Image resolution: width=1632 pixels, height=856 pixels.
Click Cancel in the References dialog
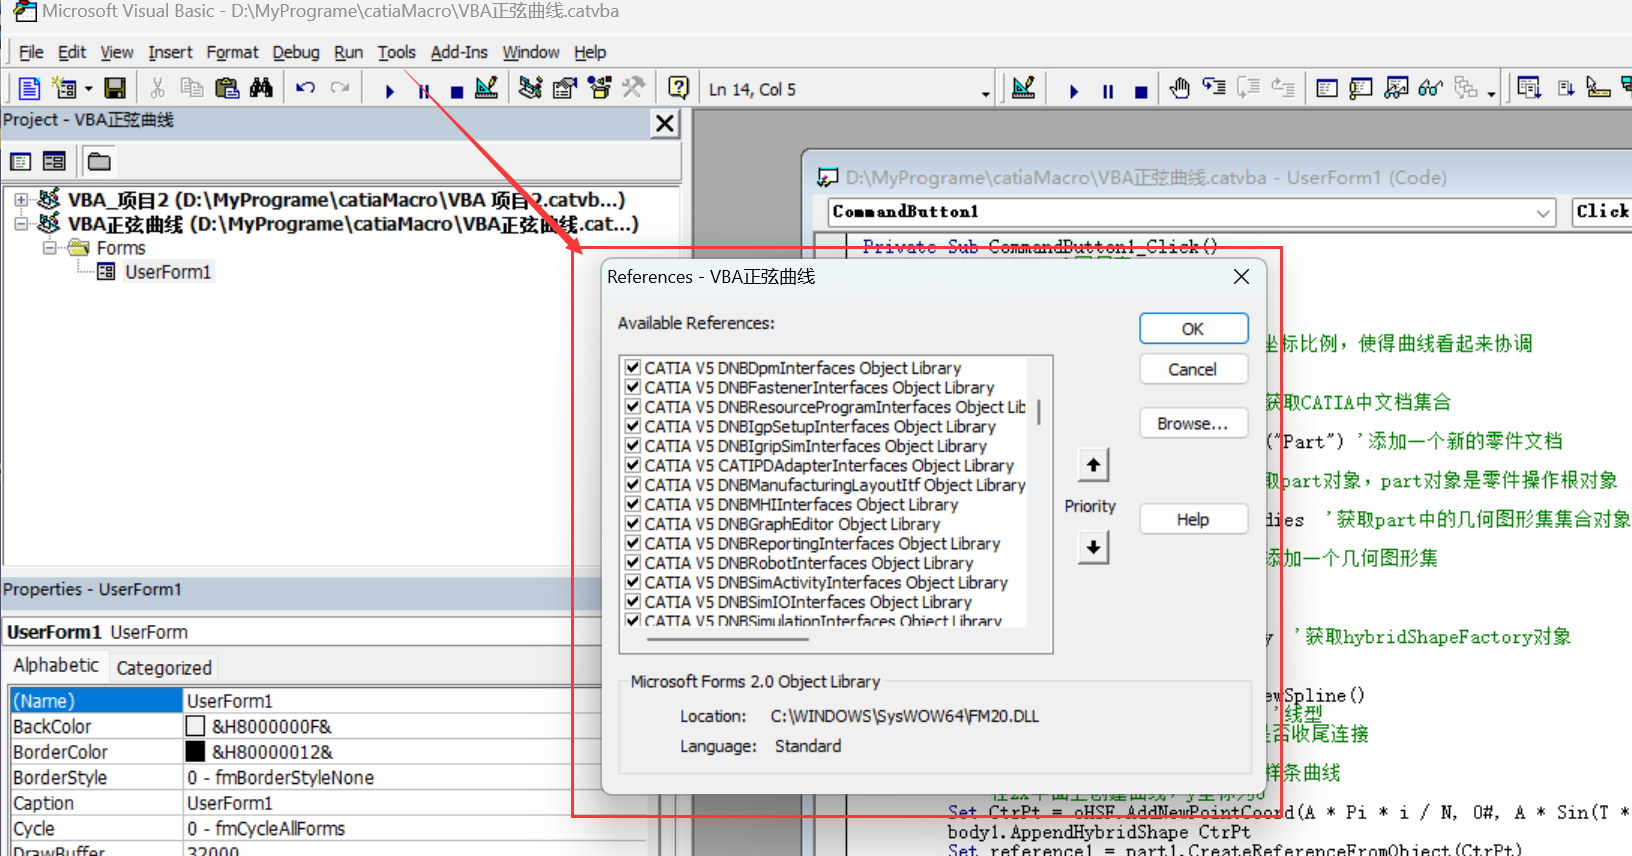coord(1193,369)
